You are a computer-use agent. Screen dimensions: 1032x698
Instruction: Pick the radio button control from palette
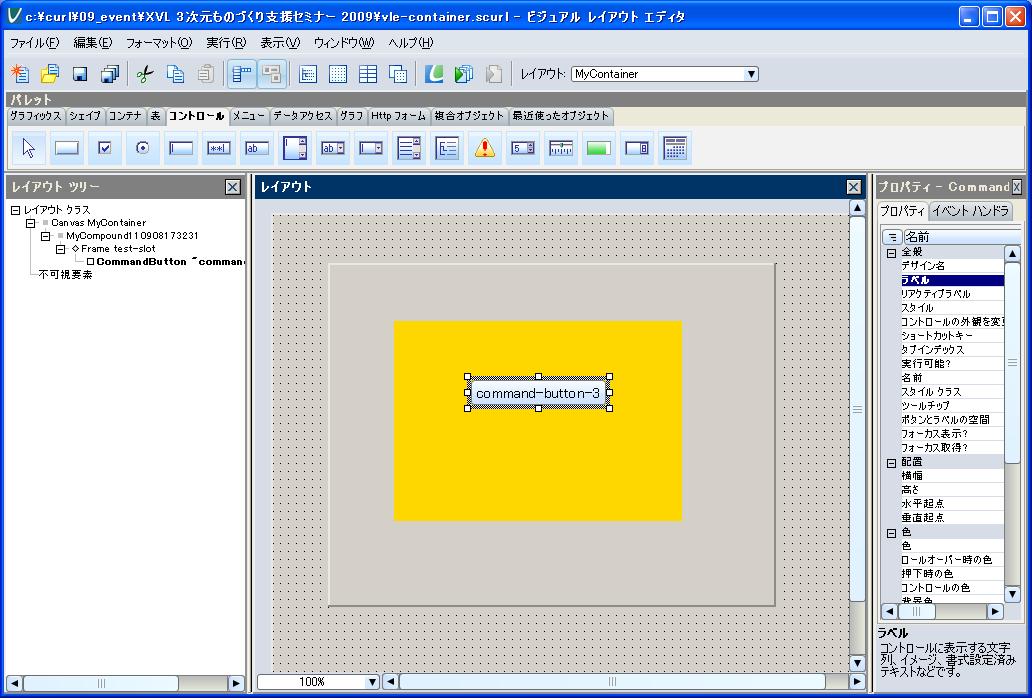[142, 148]
